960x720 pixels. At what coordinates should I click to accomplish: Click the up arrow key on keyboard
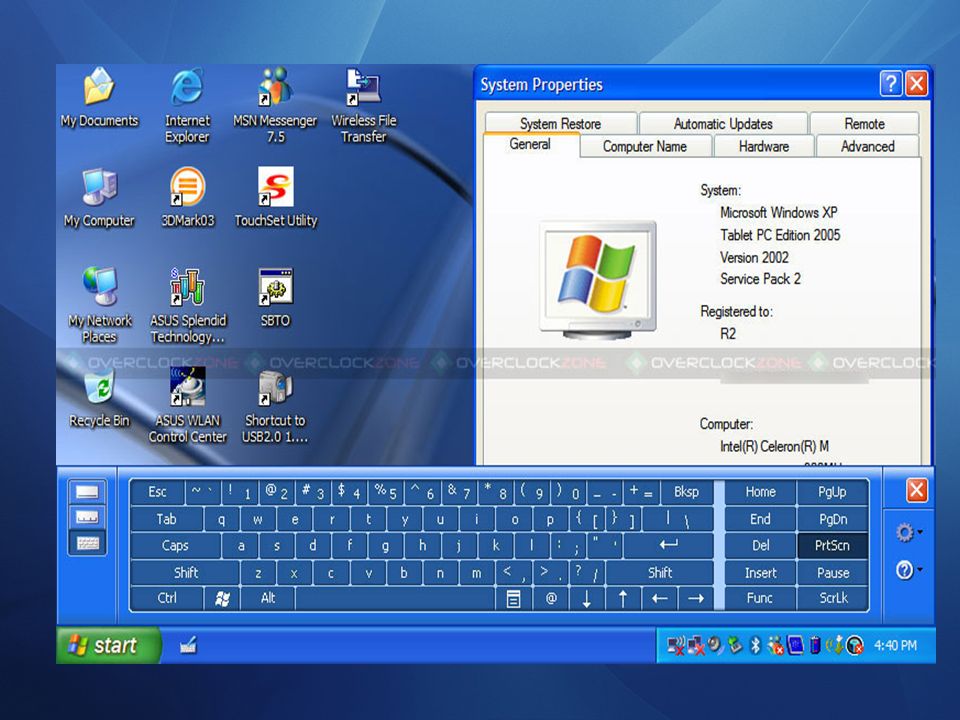(x=623, y=598)
